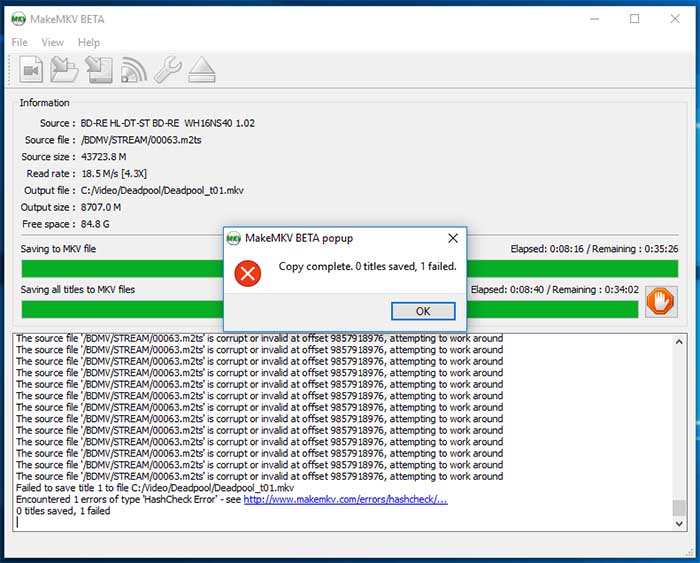Minimize the MakeMKV BETA window

pos(594,19)
